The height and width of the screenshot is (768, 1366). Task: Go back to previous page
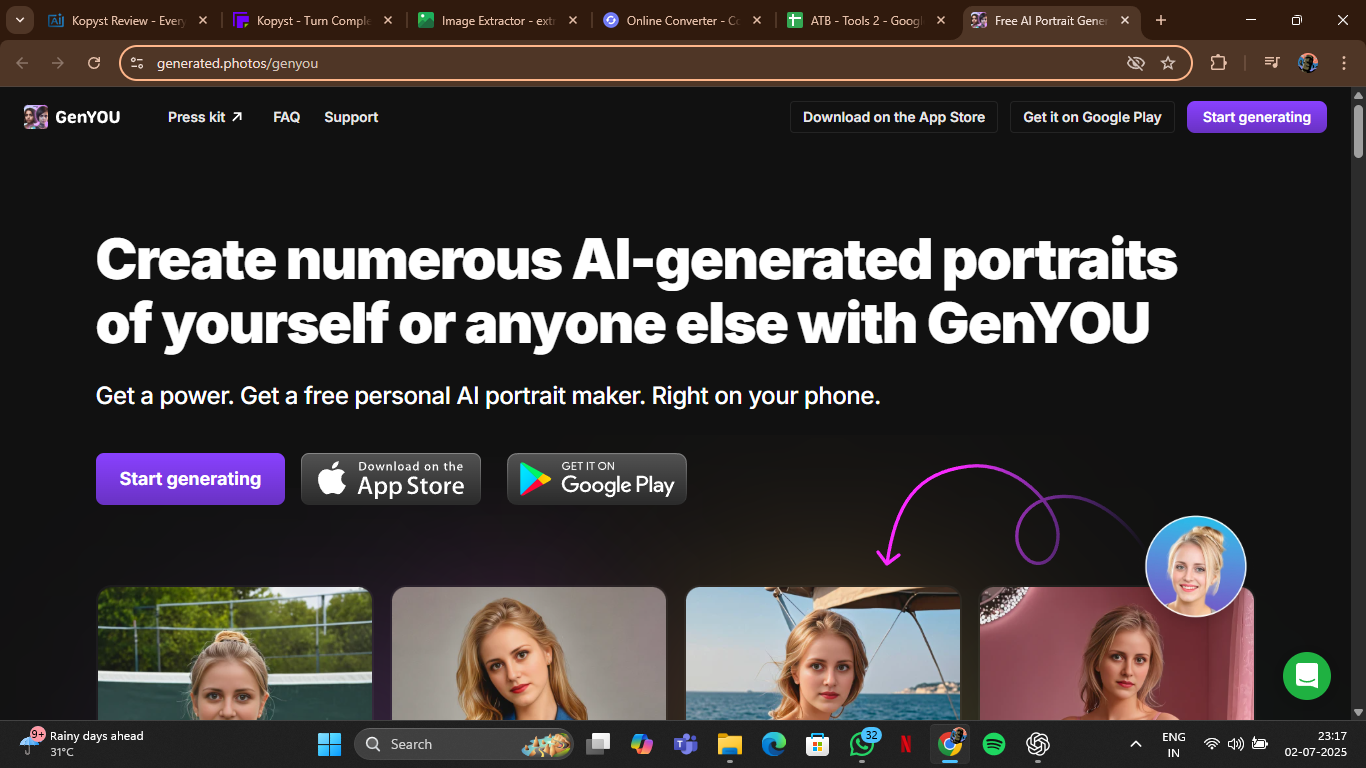pyautogui.click(x=22, y=63)
